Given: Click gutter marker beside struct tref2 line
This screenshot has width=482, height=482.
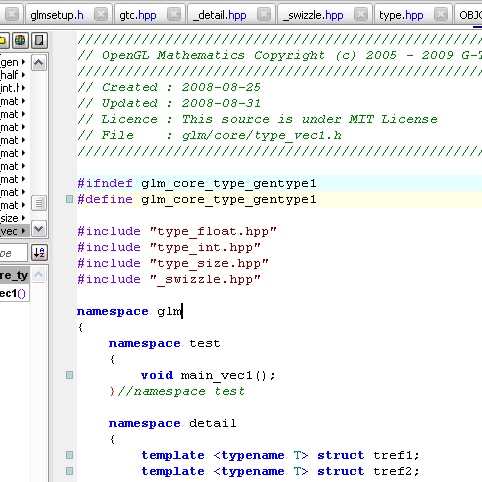Looking at the screenshot, I should 69,471.
